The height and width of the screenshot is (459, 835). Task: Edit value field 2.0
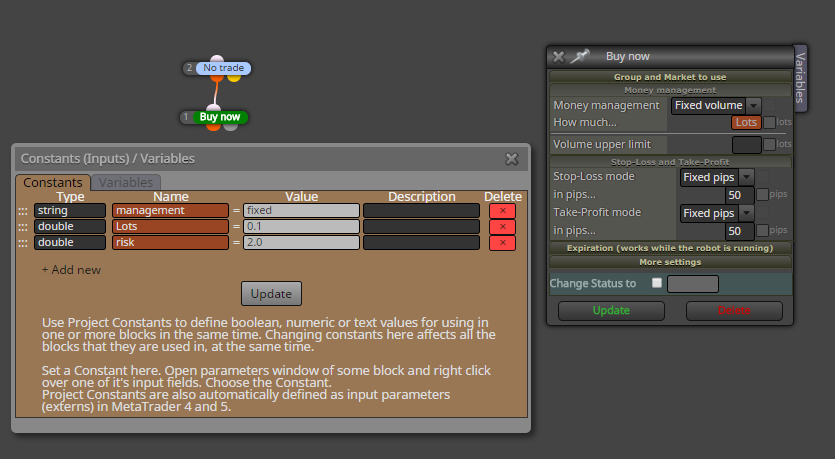point(301,243)
